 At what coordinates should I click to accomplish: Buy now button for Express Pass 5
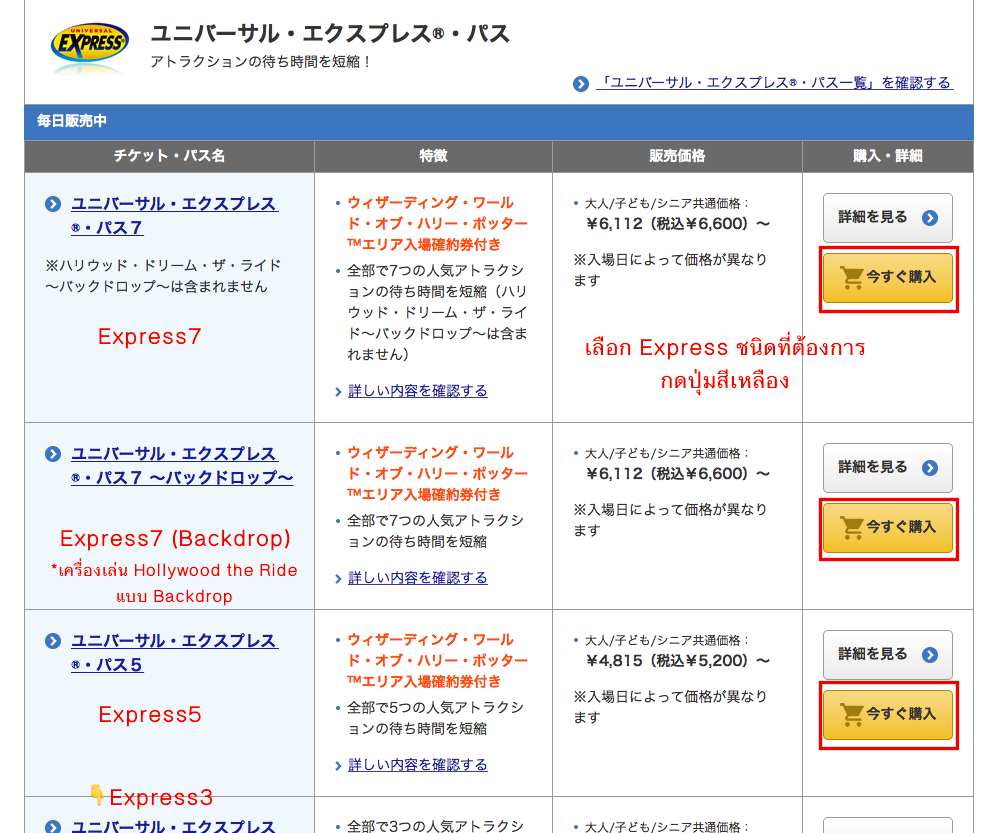tap(887, 715)
